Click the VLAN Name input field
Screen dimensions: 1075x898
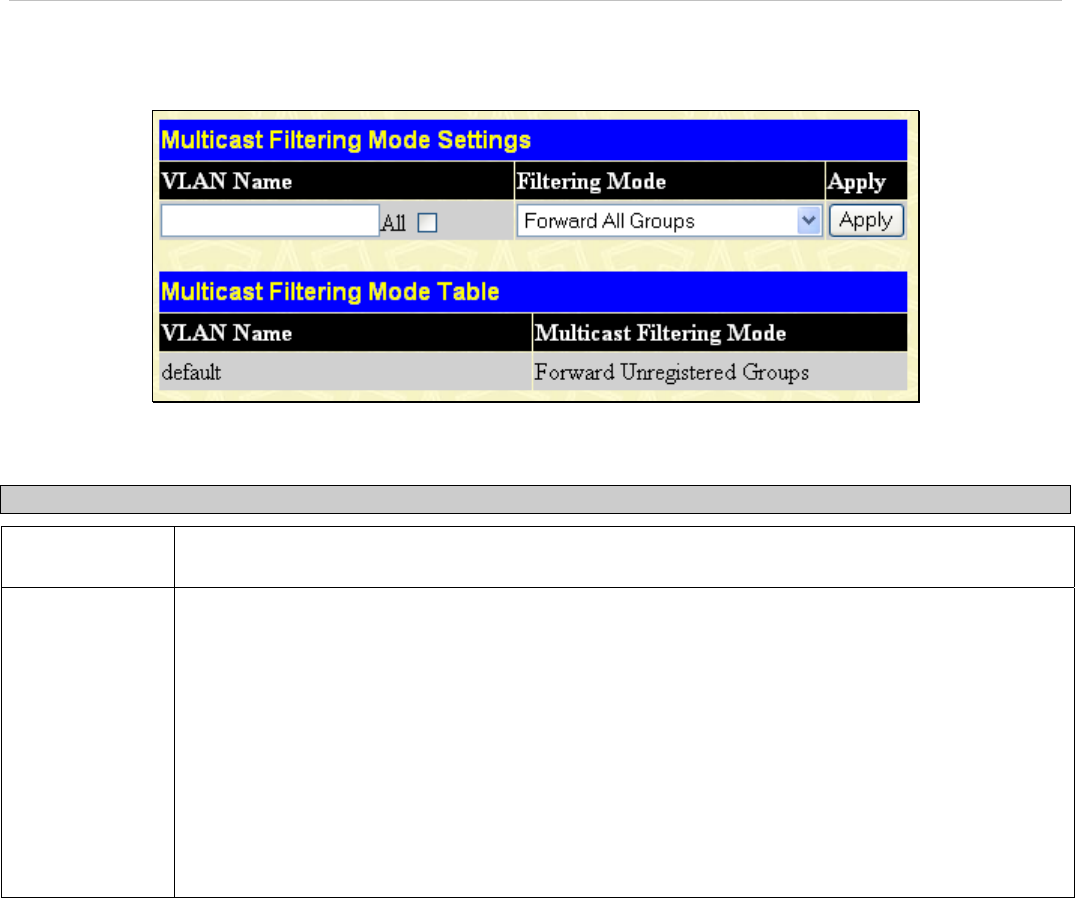270,221
